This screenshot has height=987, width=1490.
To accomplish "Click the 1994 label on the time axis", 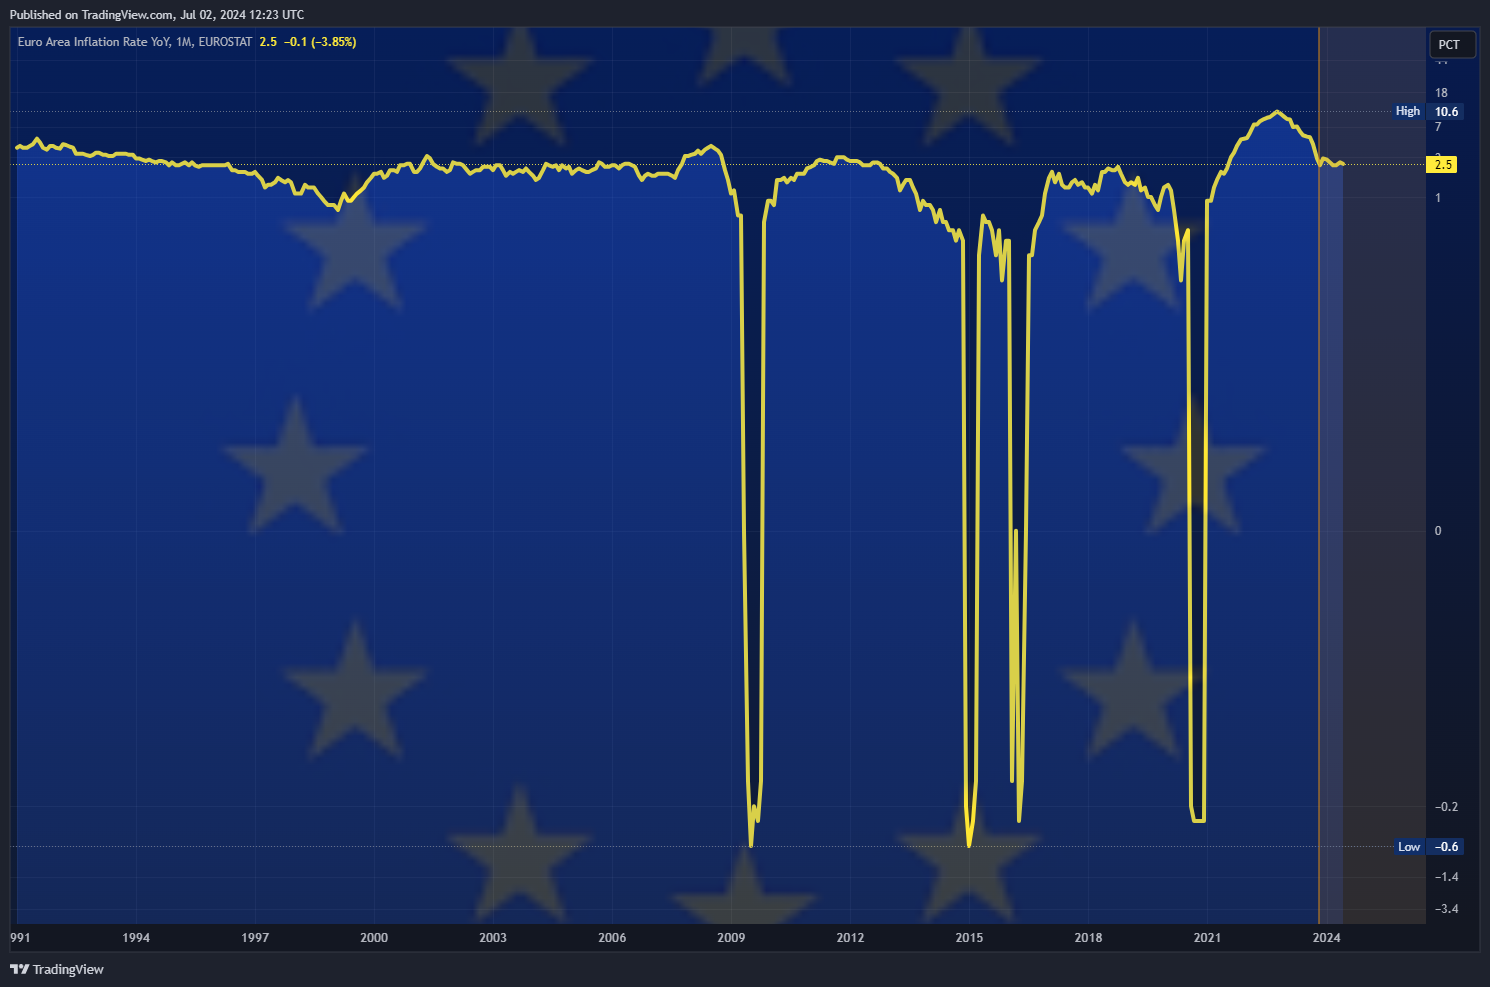I will pyautogui.click(x=136, y=937).
